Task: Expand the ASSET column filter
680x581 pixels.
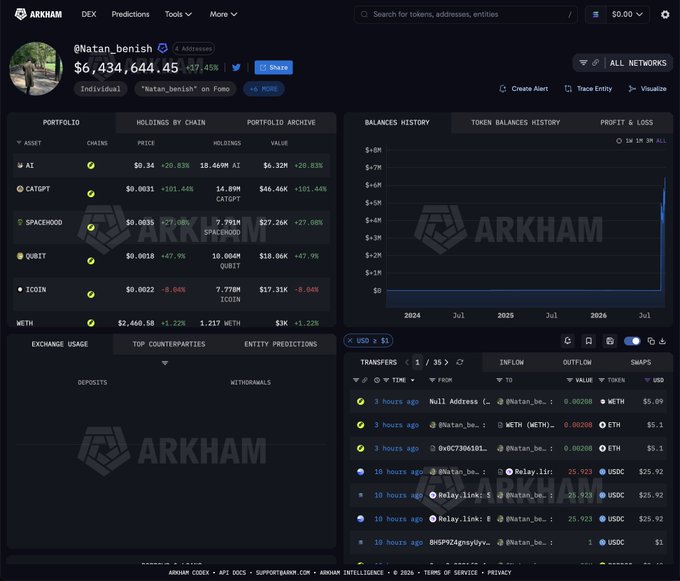Action: [x=19, y=142]
